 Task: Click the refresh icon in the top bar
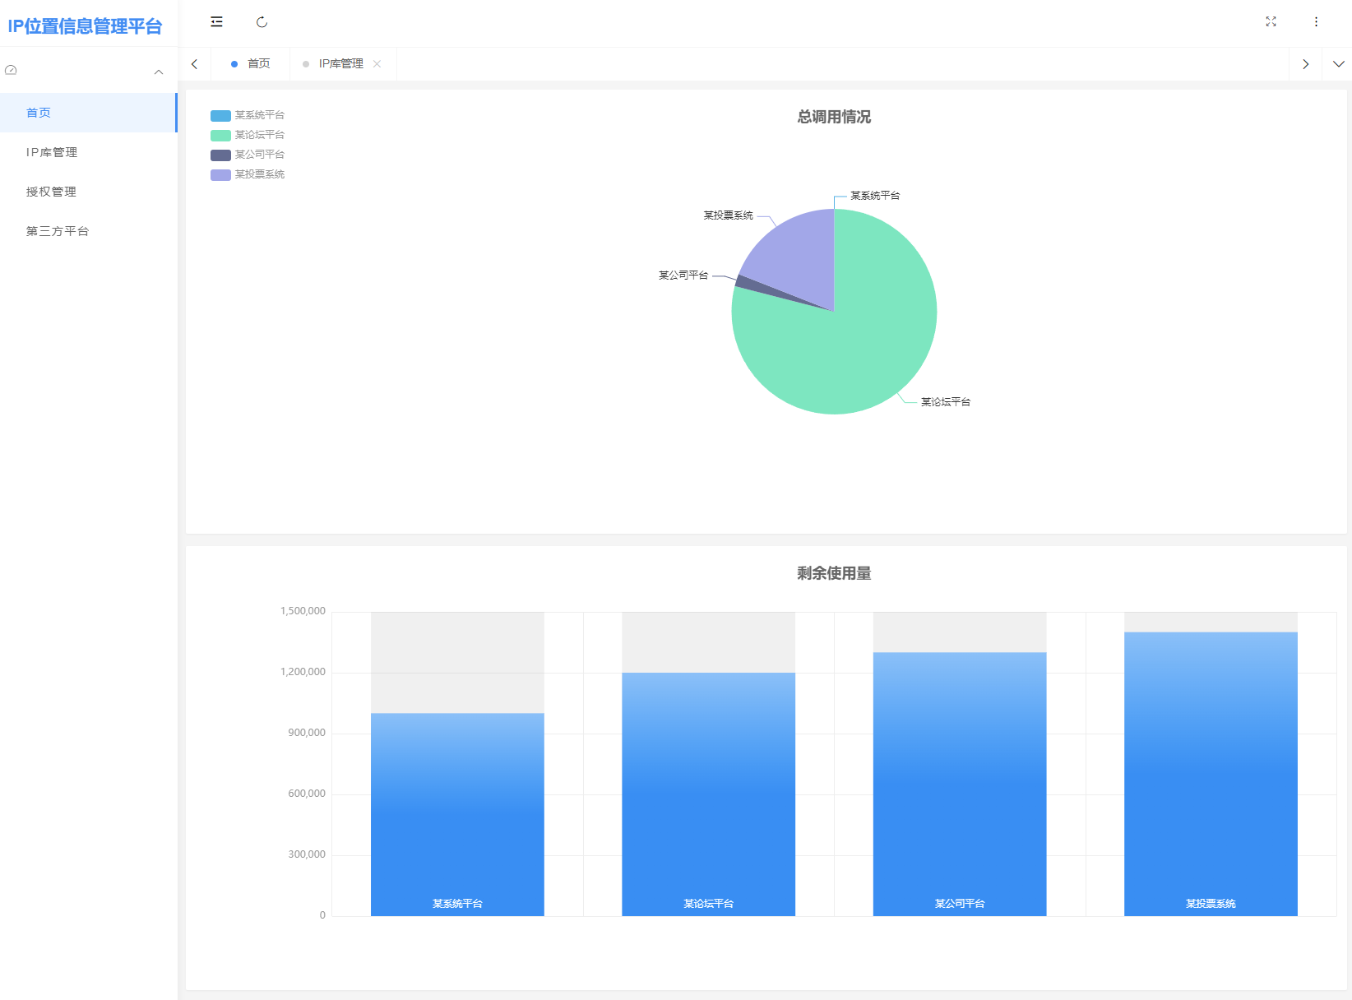click(262, 22)
